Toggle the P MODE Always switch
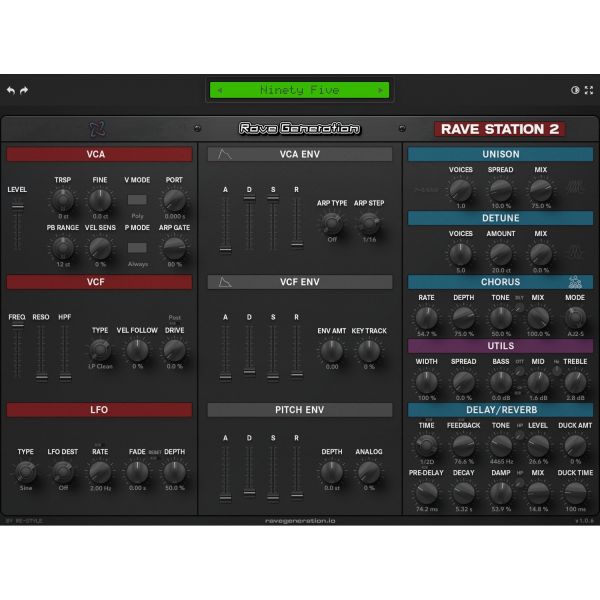 click(x=137, y=248)
